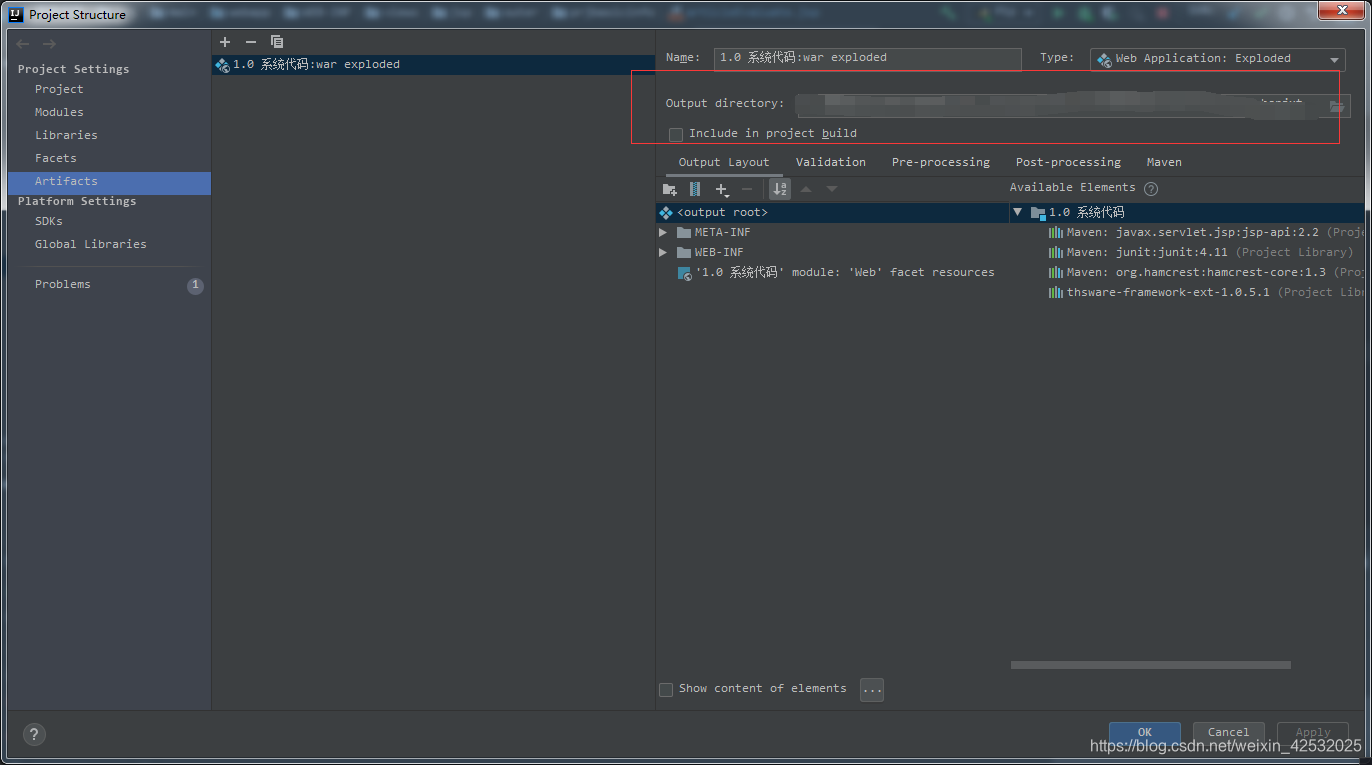The width and height of the screenshot is (1372, 765).
Task: Click the ellipsis button beside Show content
Action: coord(872,689)
